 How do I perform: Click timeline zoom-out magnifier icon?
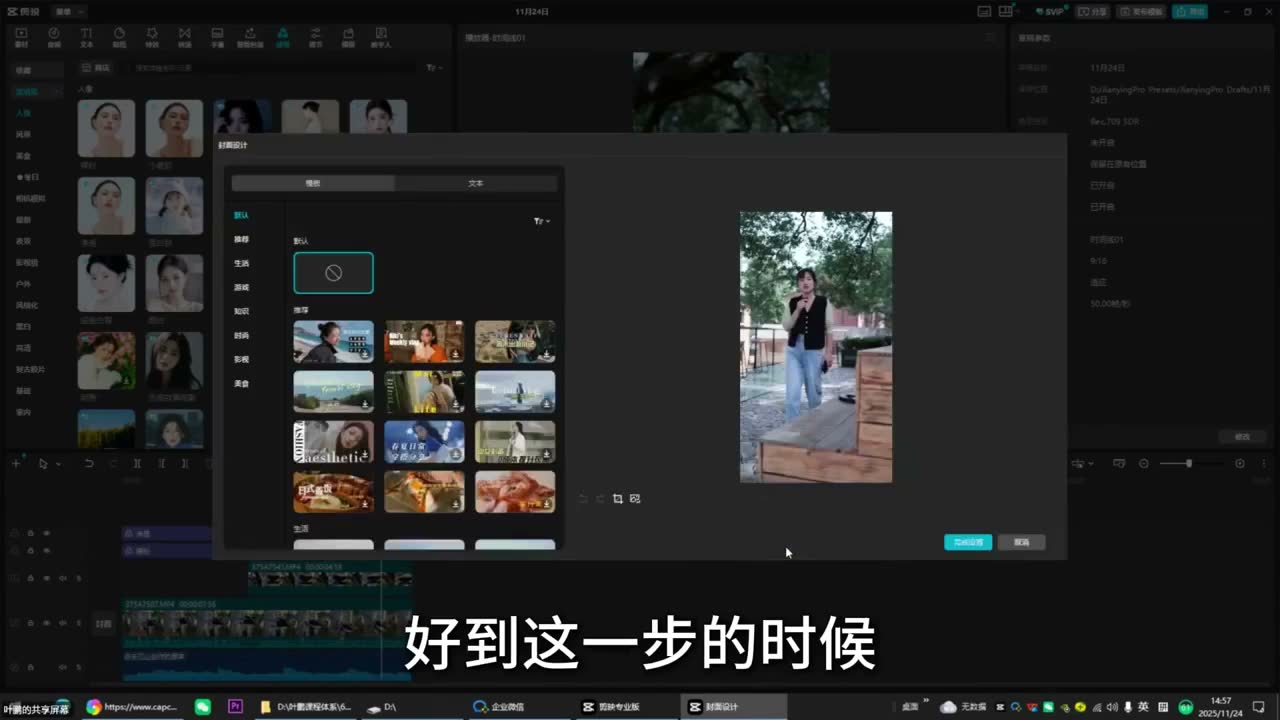[x=1144, y=464]
